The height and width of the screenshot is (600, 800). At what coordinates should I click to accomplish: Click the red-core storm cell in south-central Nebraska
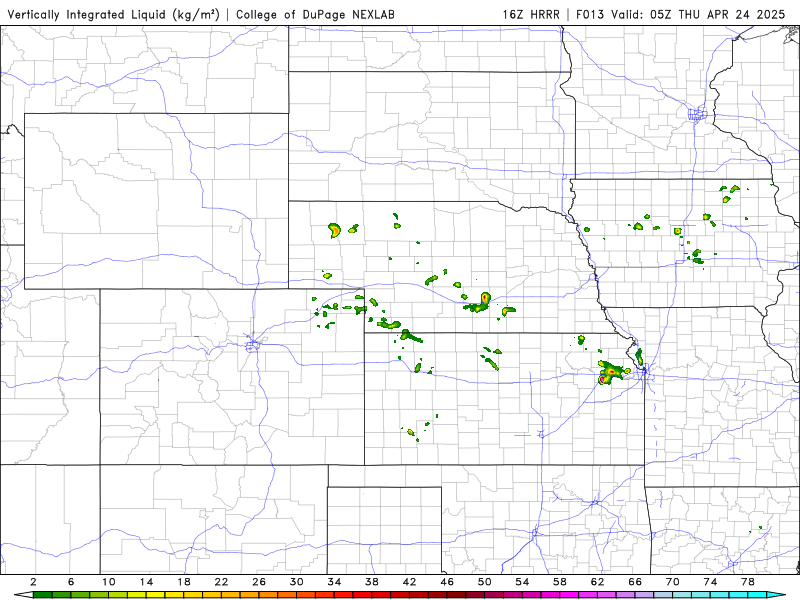484,297
